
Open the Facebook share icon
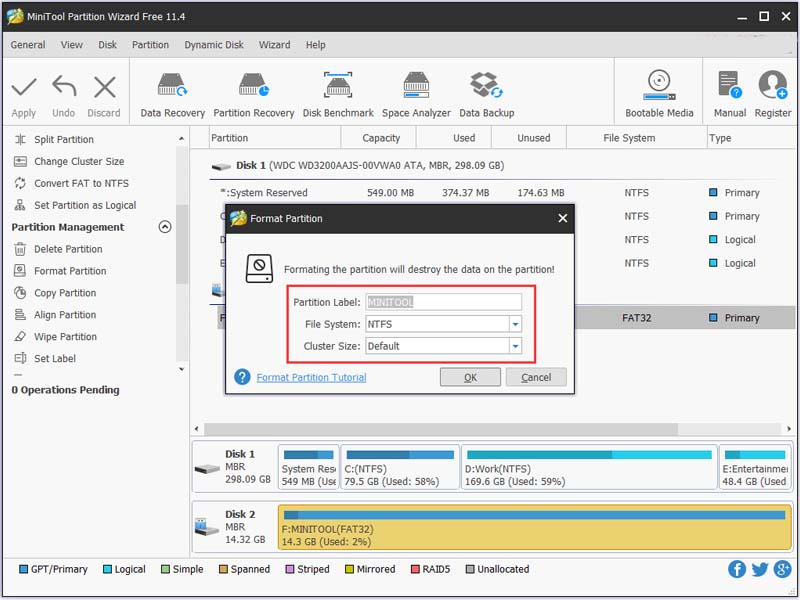pos(737,569)
